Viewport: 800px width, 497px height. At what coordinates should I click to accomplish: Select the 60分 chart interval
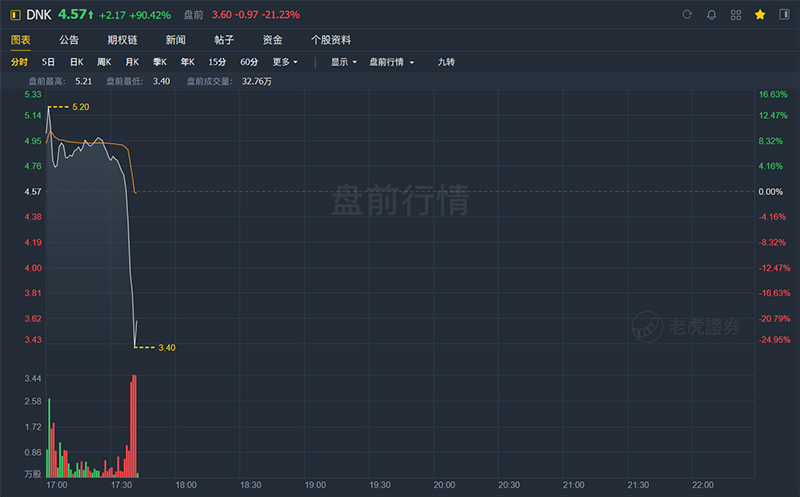249,62
